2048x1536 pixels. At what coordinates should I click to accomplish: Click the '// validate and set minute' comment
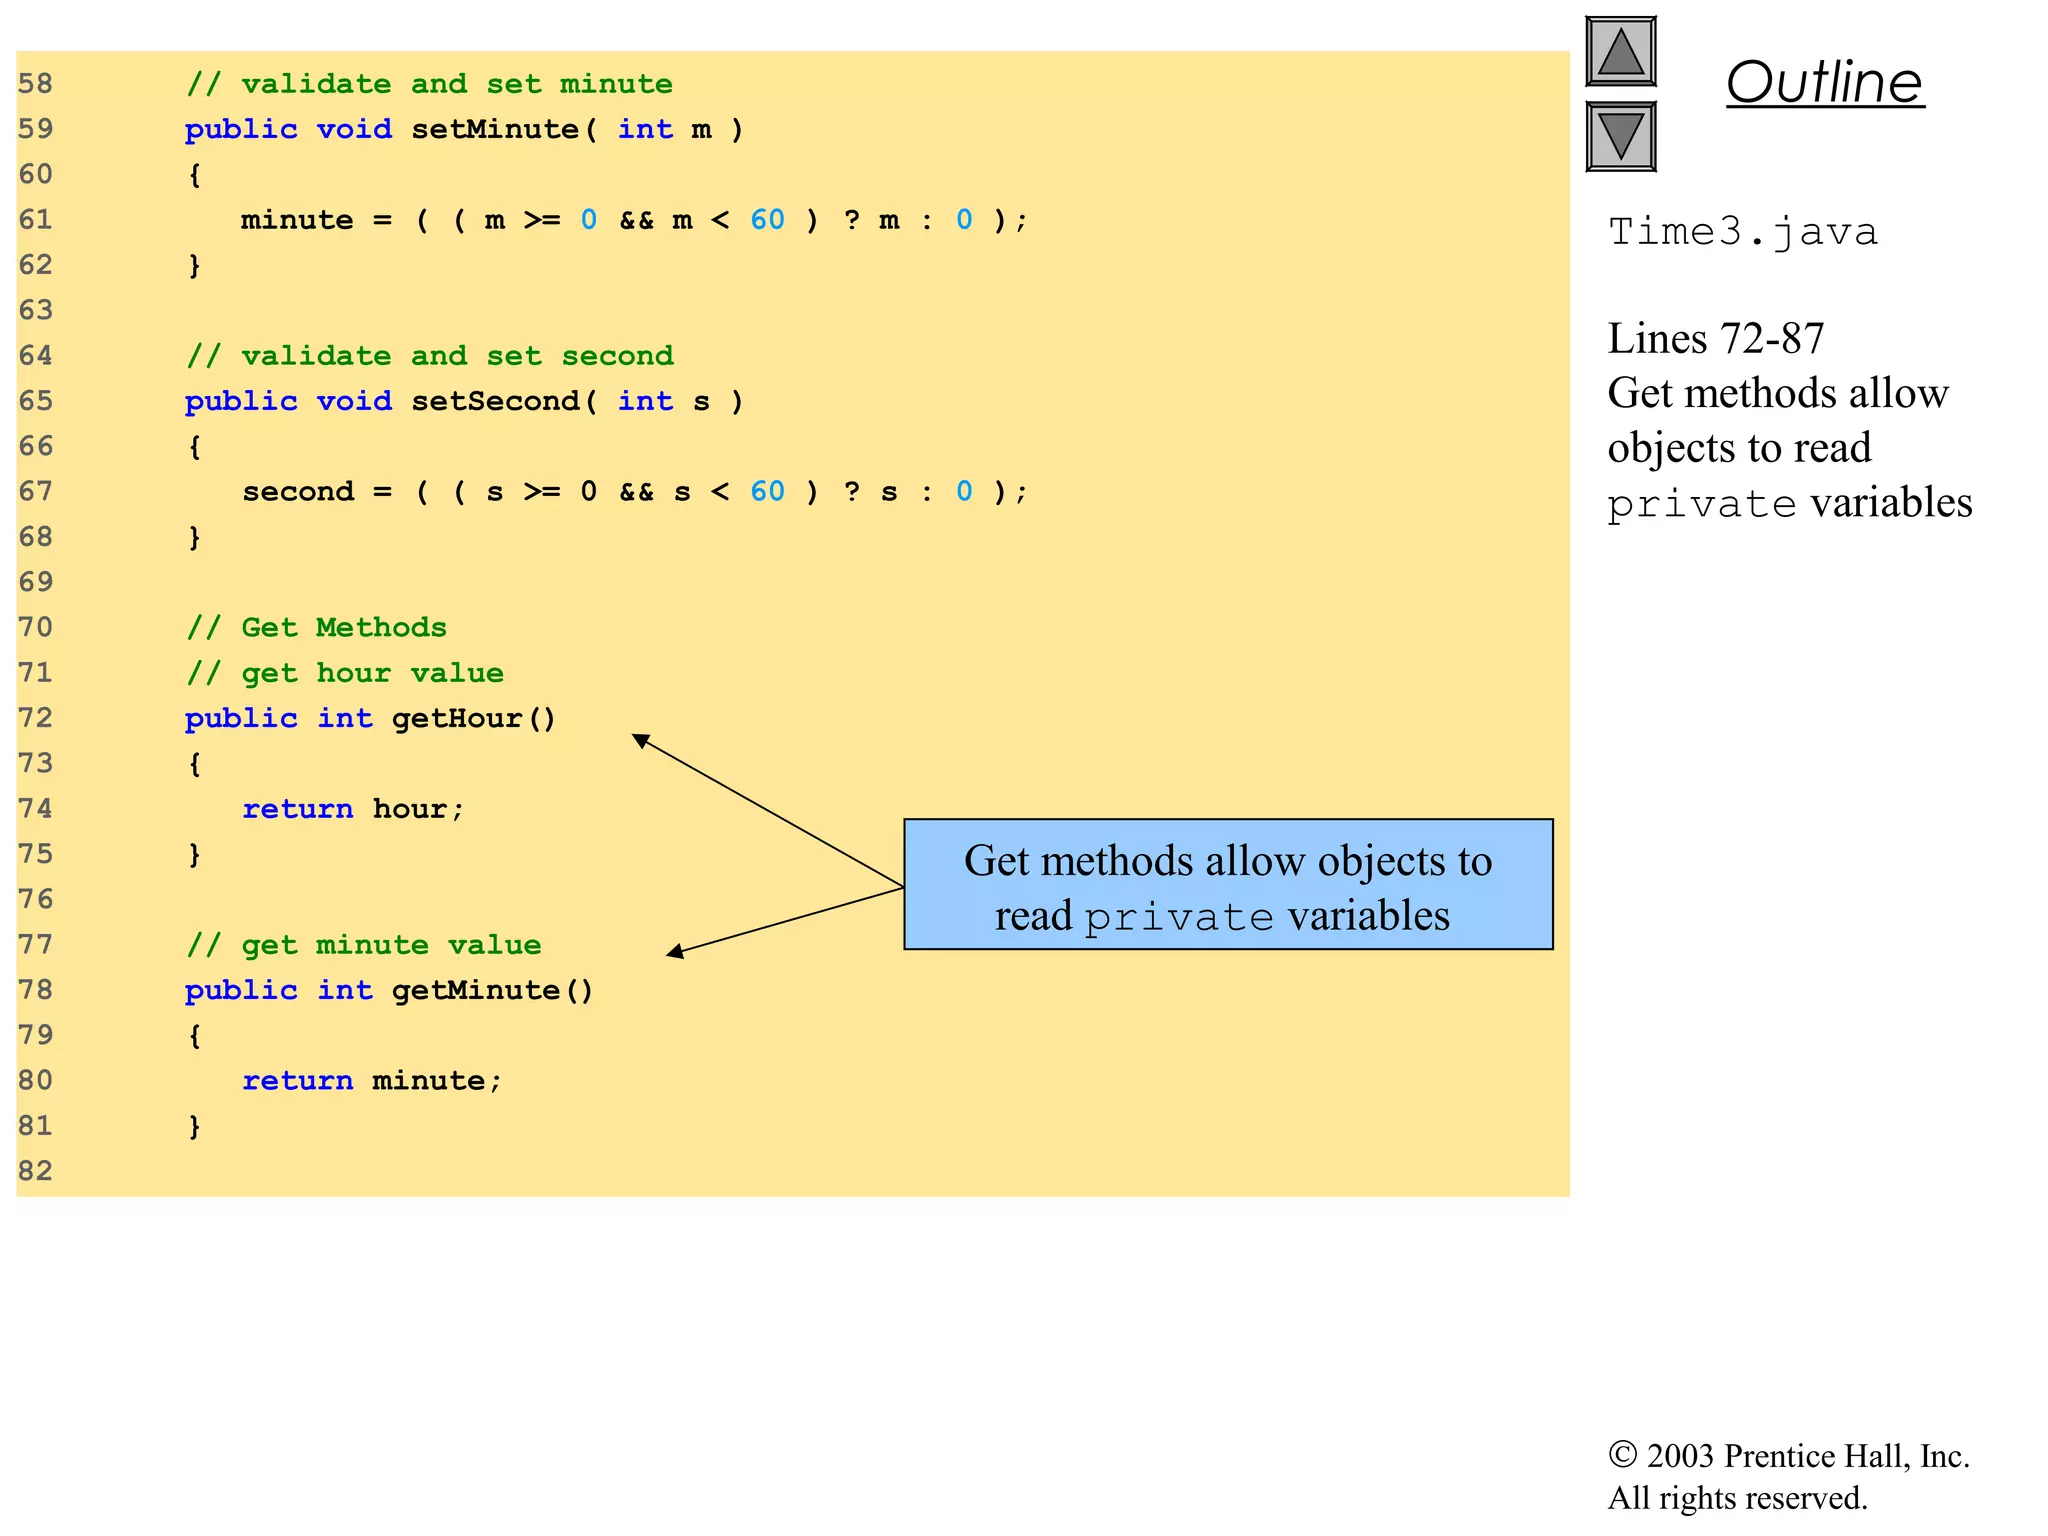tap(429, 84)
